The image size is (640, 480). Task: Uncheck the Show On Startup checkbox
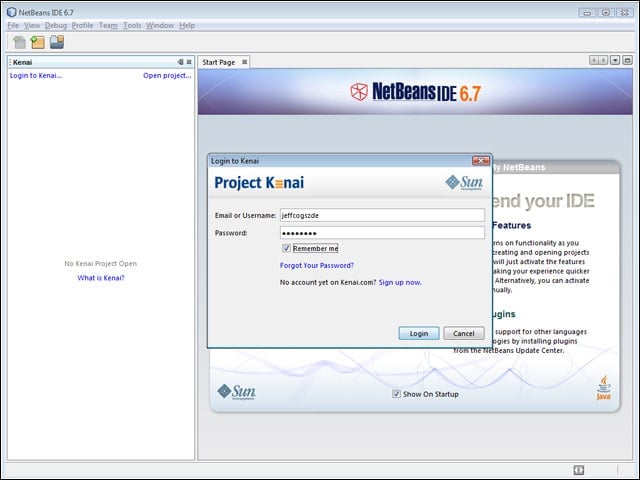pyautogui.click(x=396, y=394)
